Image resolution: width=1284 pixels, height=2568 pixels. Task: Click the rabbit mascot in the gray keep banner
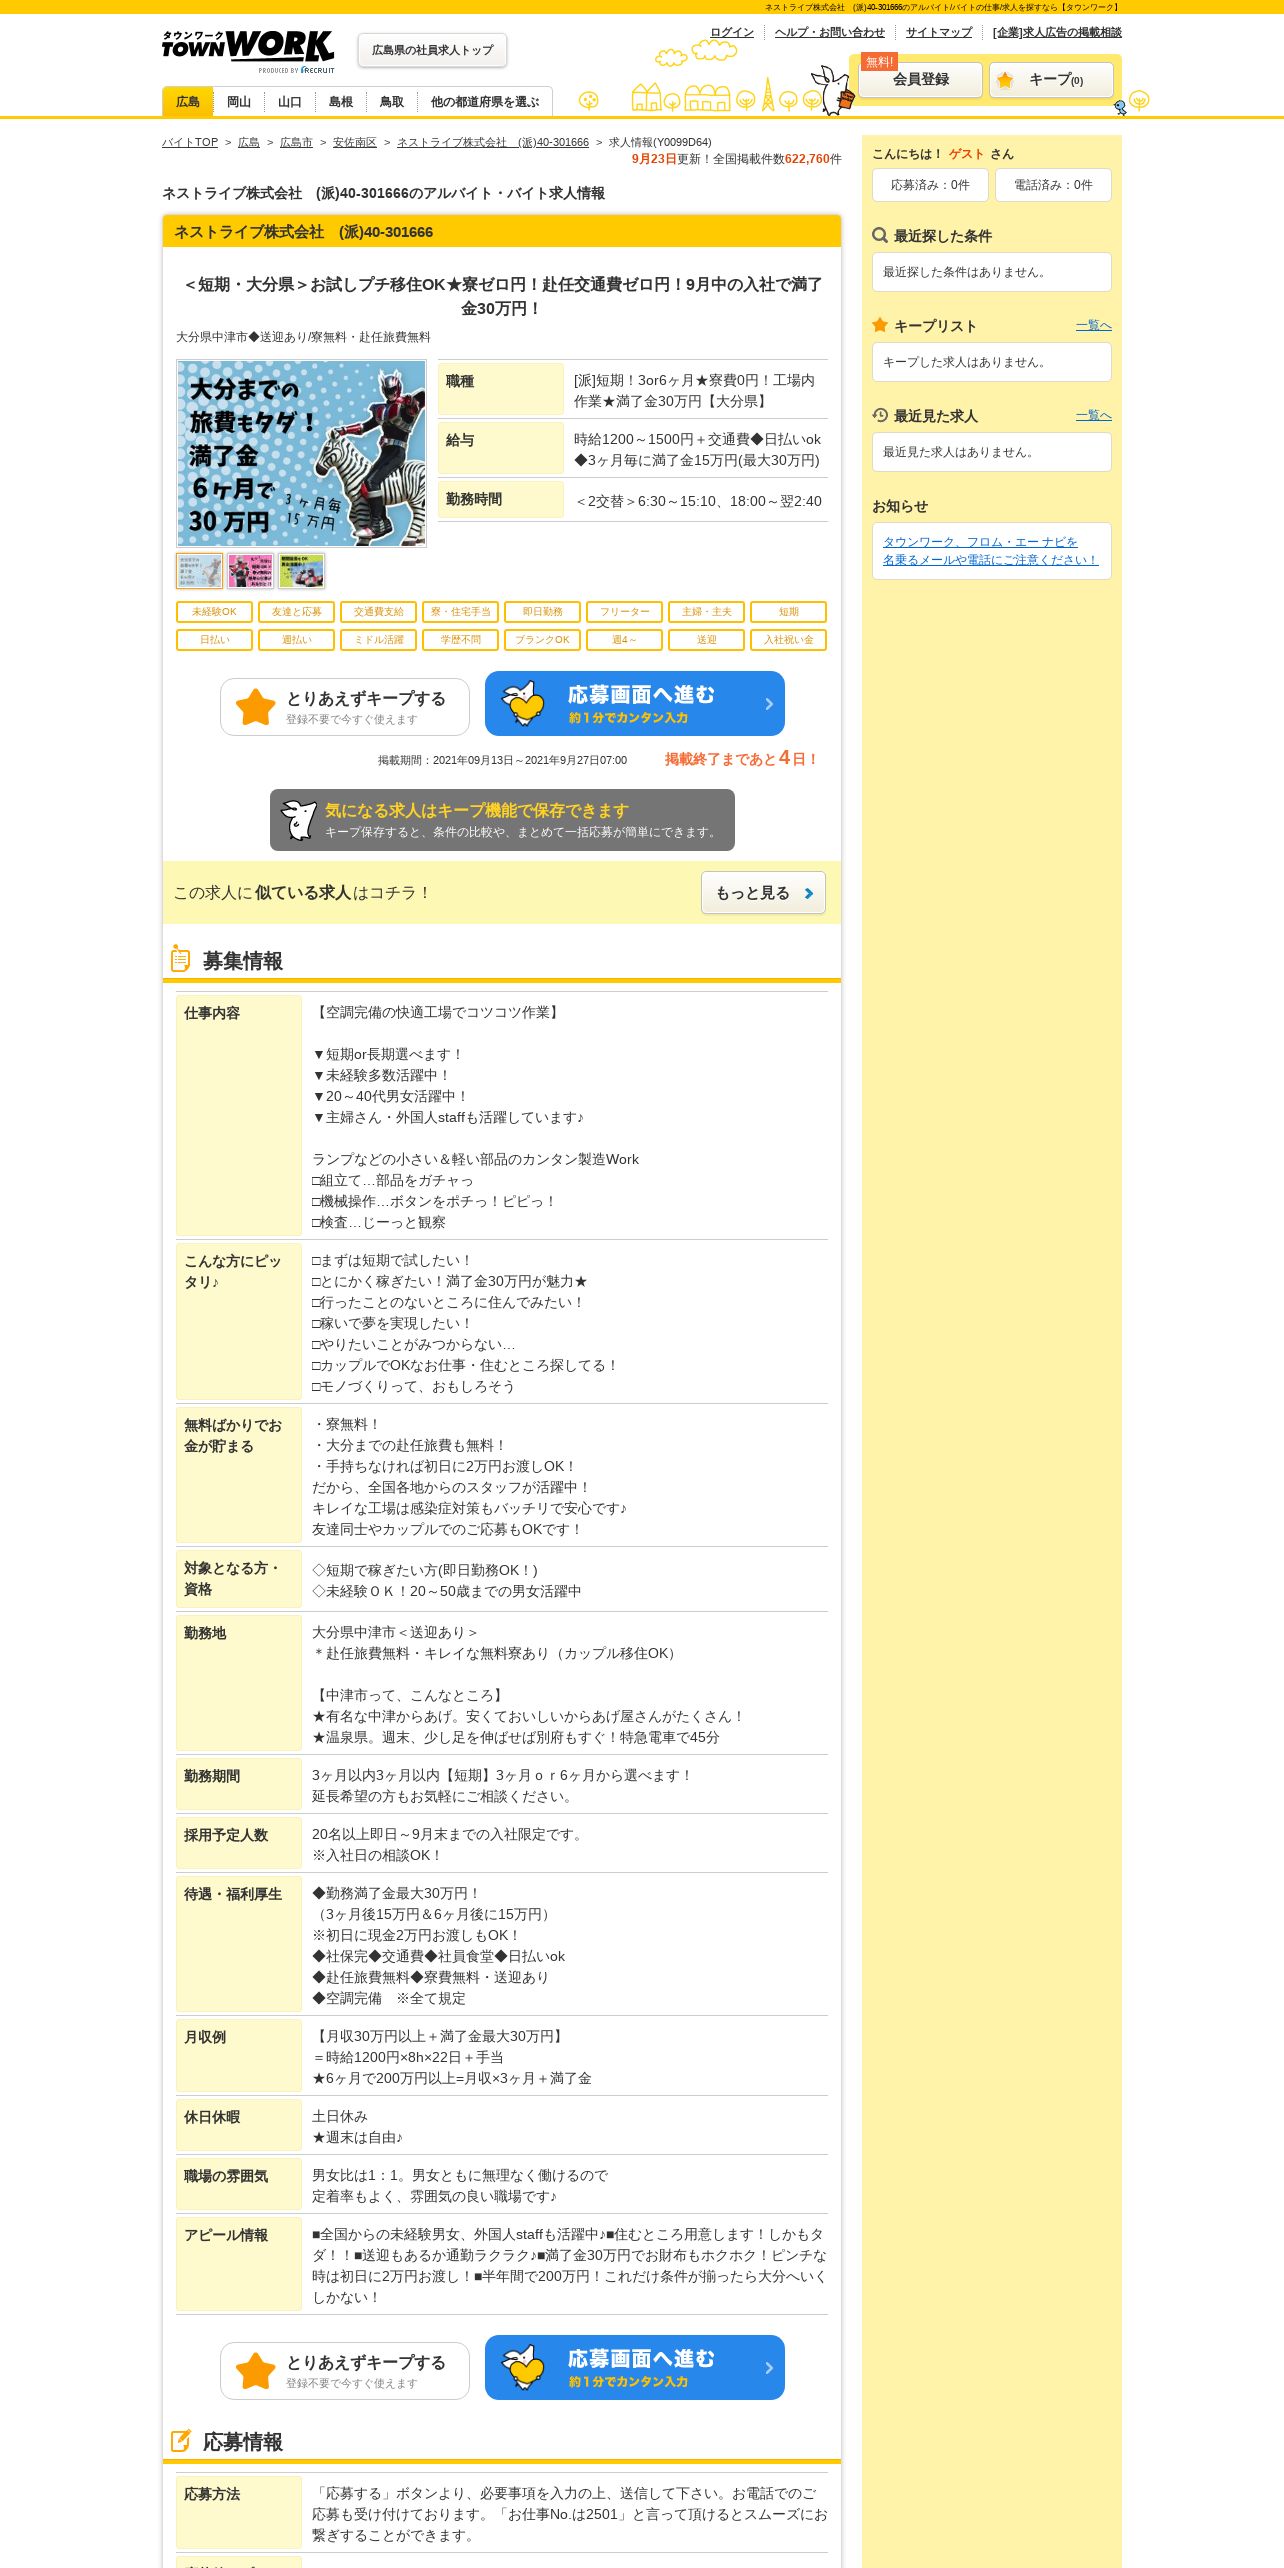click(x=298, y=820)
